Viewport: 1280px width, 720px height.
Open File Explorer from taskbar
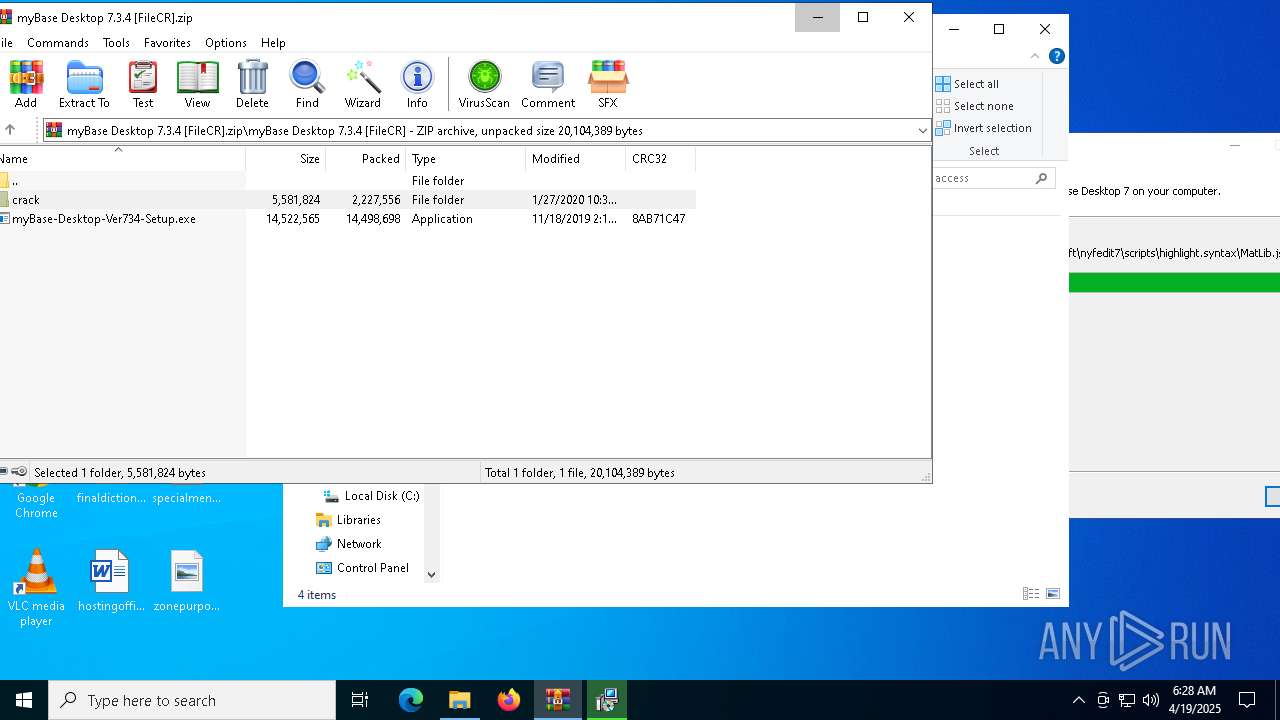tap(460, 700)
